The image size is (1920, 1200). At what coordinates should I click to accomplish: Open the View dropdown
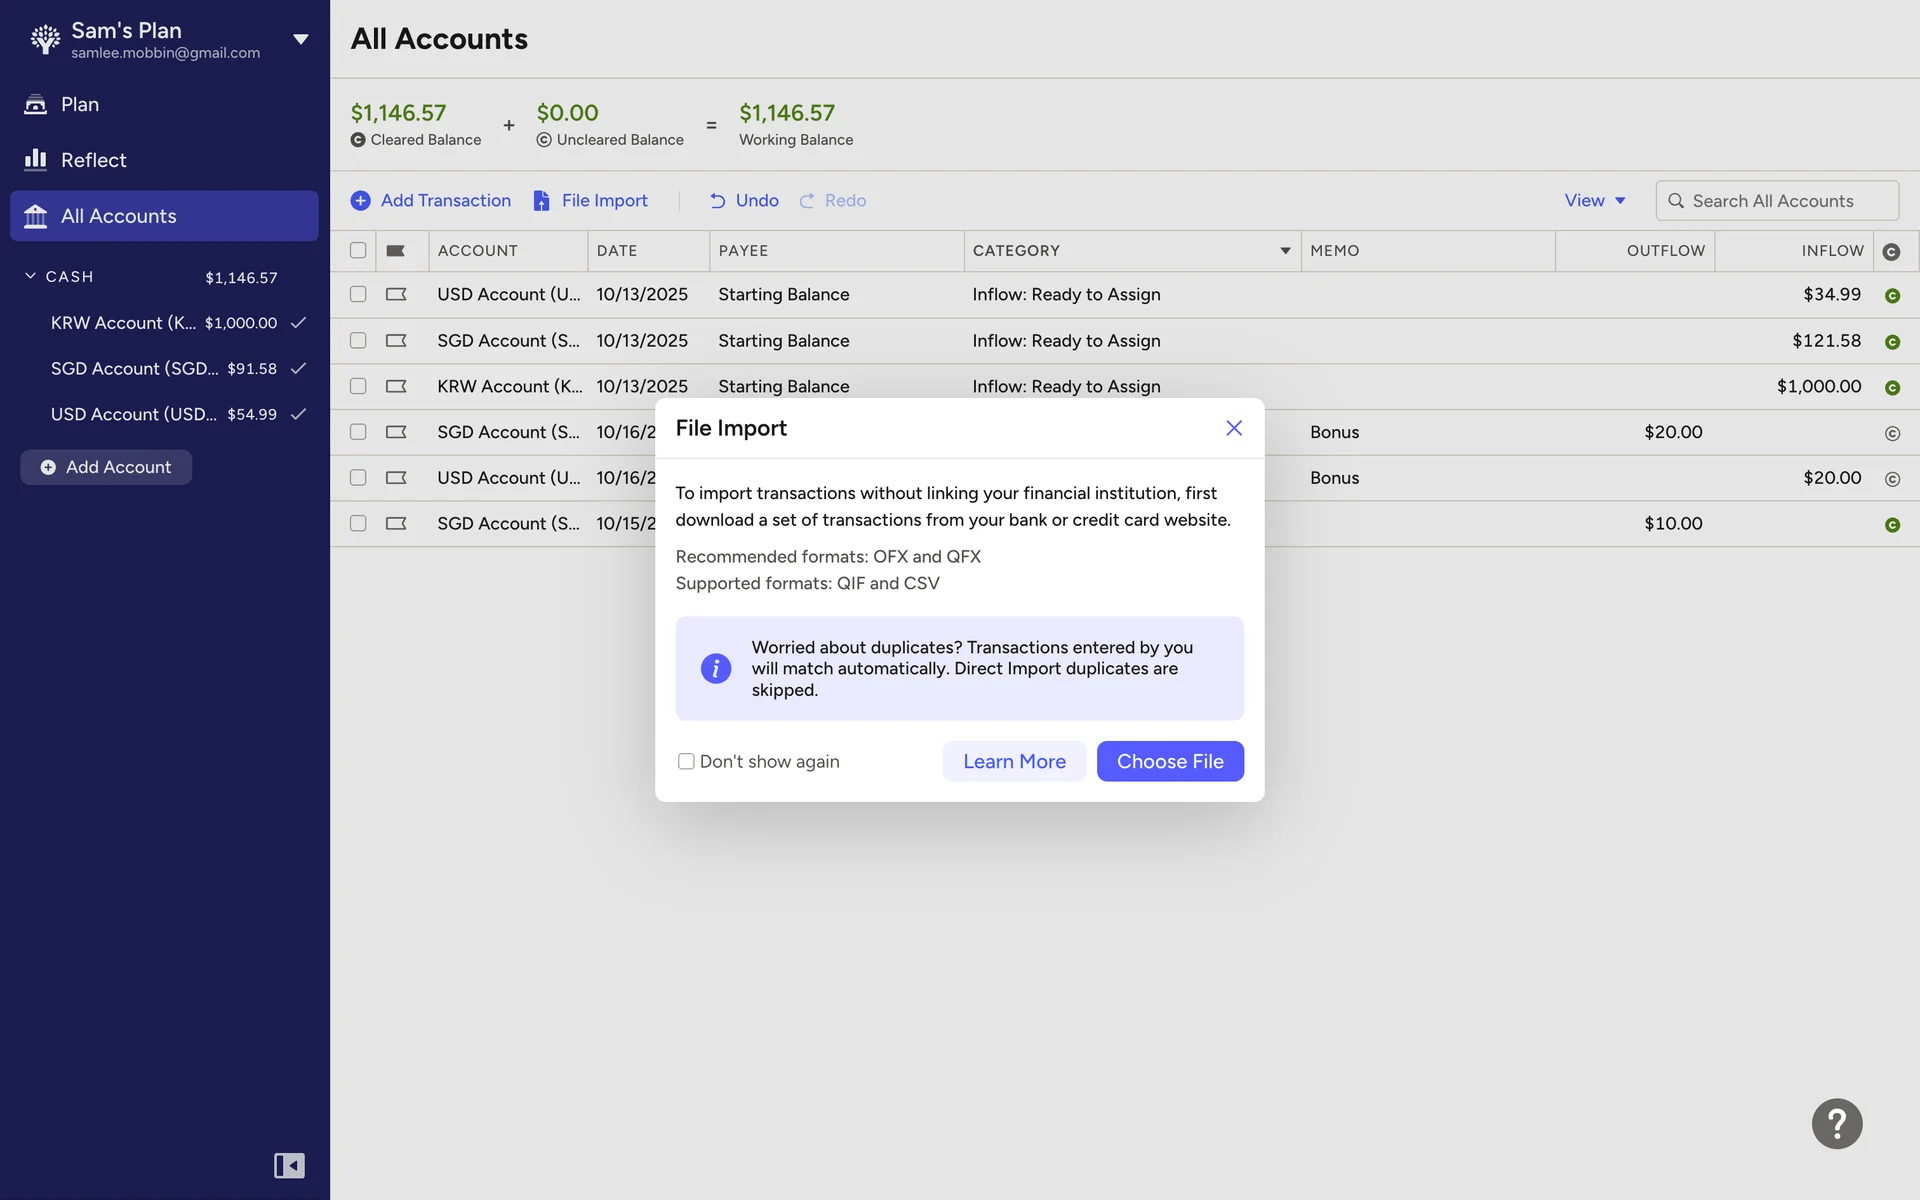click(x=1594, y=201)
